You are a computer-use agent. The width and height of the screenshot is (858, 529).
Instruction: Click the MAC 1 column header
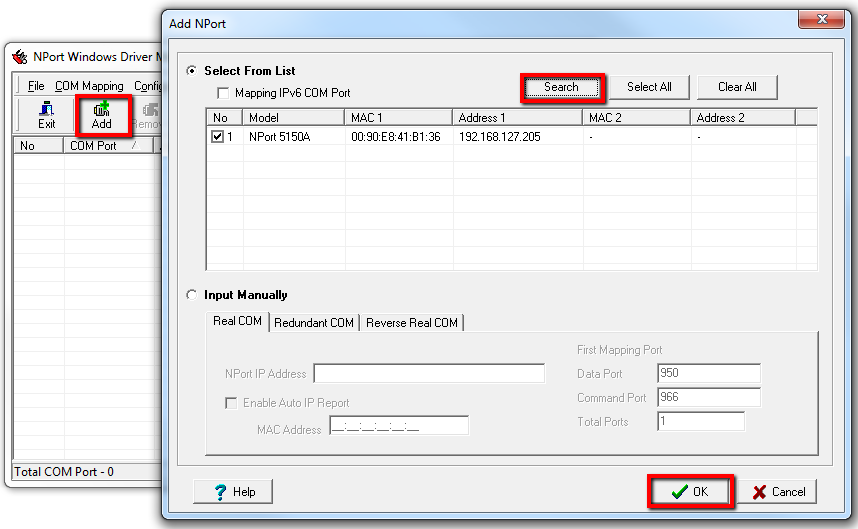click(397, 118)
